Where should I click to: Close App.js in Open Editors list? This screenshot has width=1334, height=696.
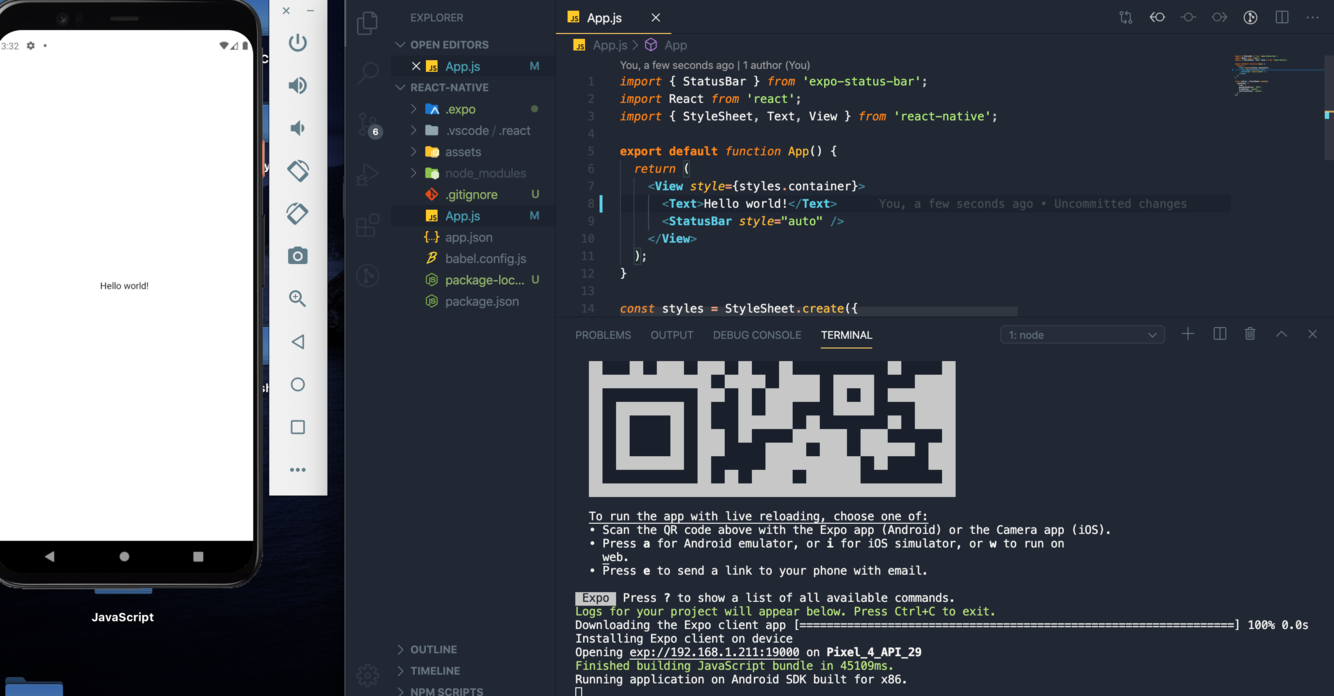pos(416,66)
